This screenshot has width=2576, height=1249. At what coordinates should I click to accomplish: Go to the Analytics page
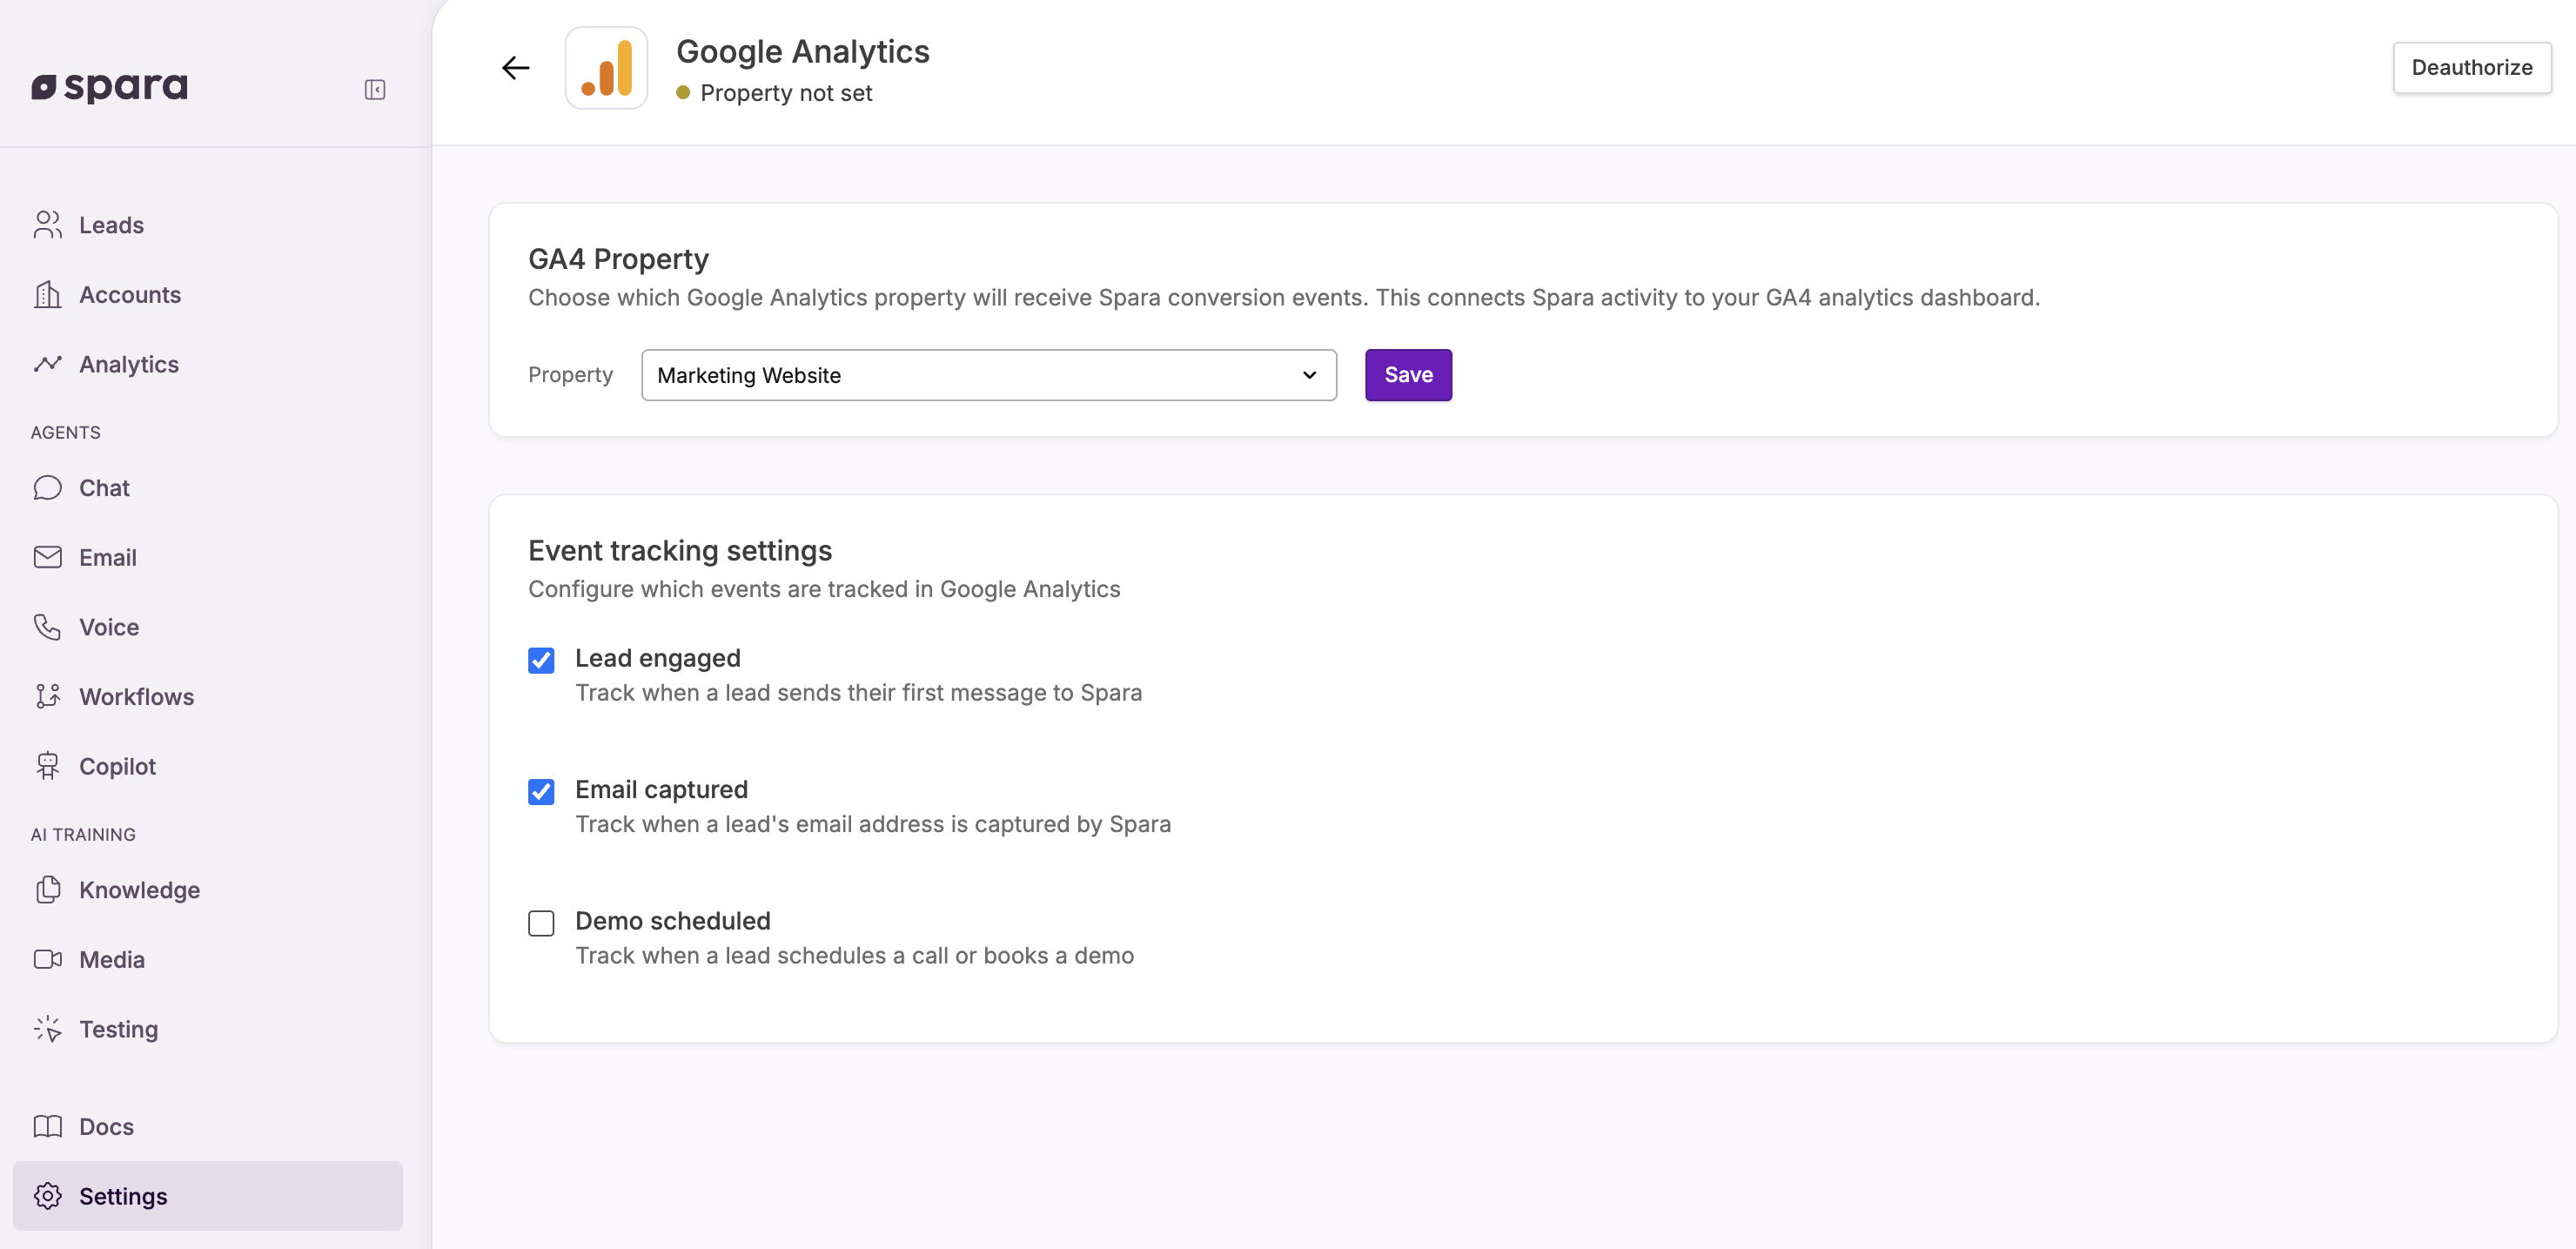[x=128, y=364]
